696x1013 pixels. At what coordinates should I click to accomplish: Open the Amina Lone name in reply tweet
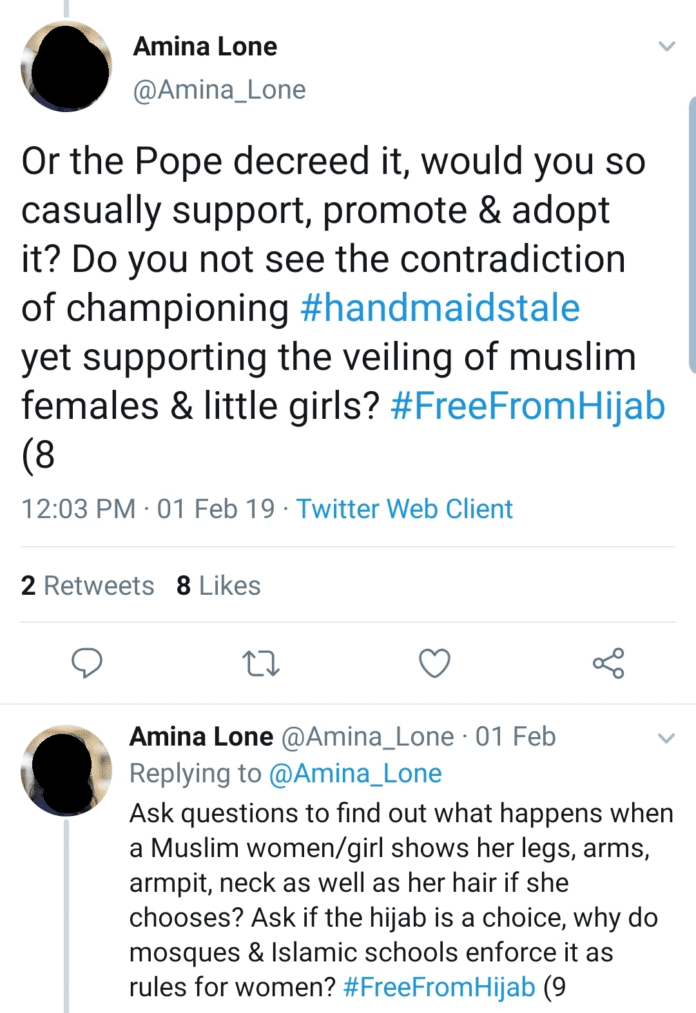[x=201, y=736]
